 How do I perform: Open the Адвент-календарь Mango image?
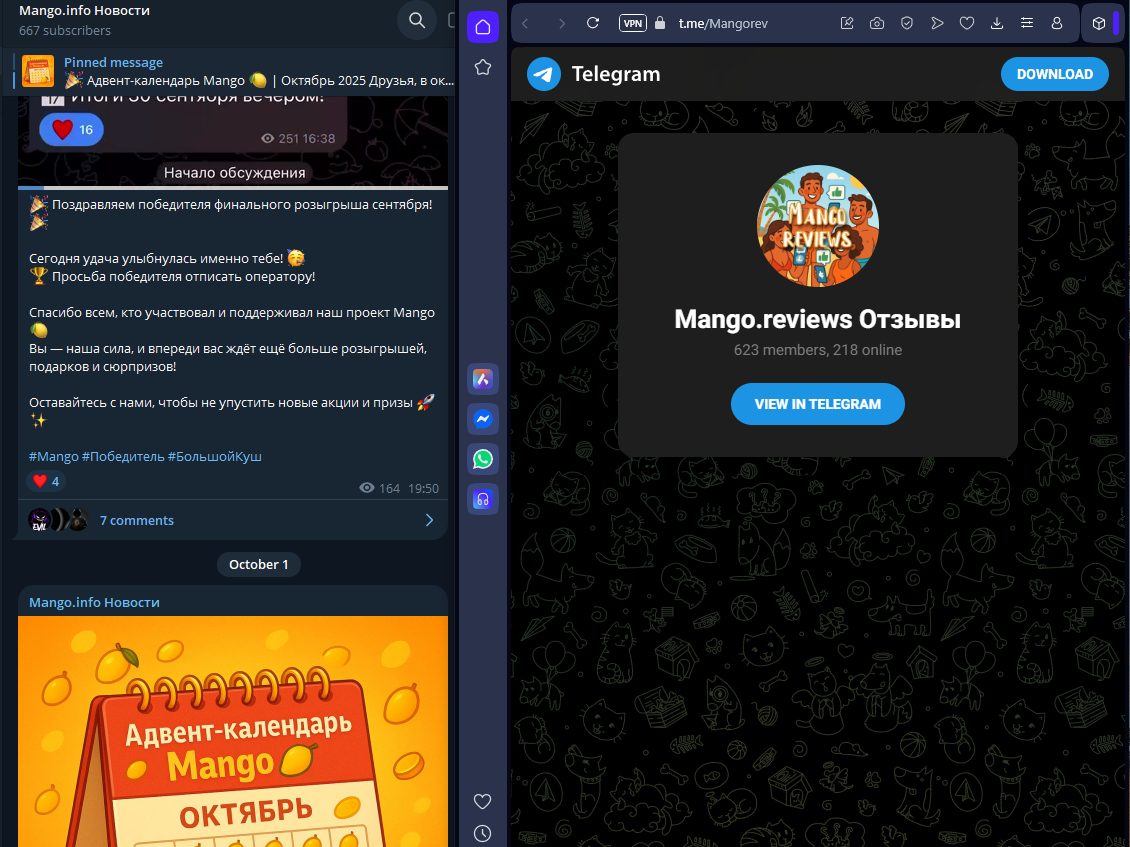click(233, 731)
